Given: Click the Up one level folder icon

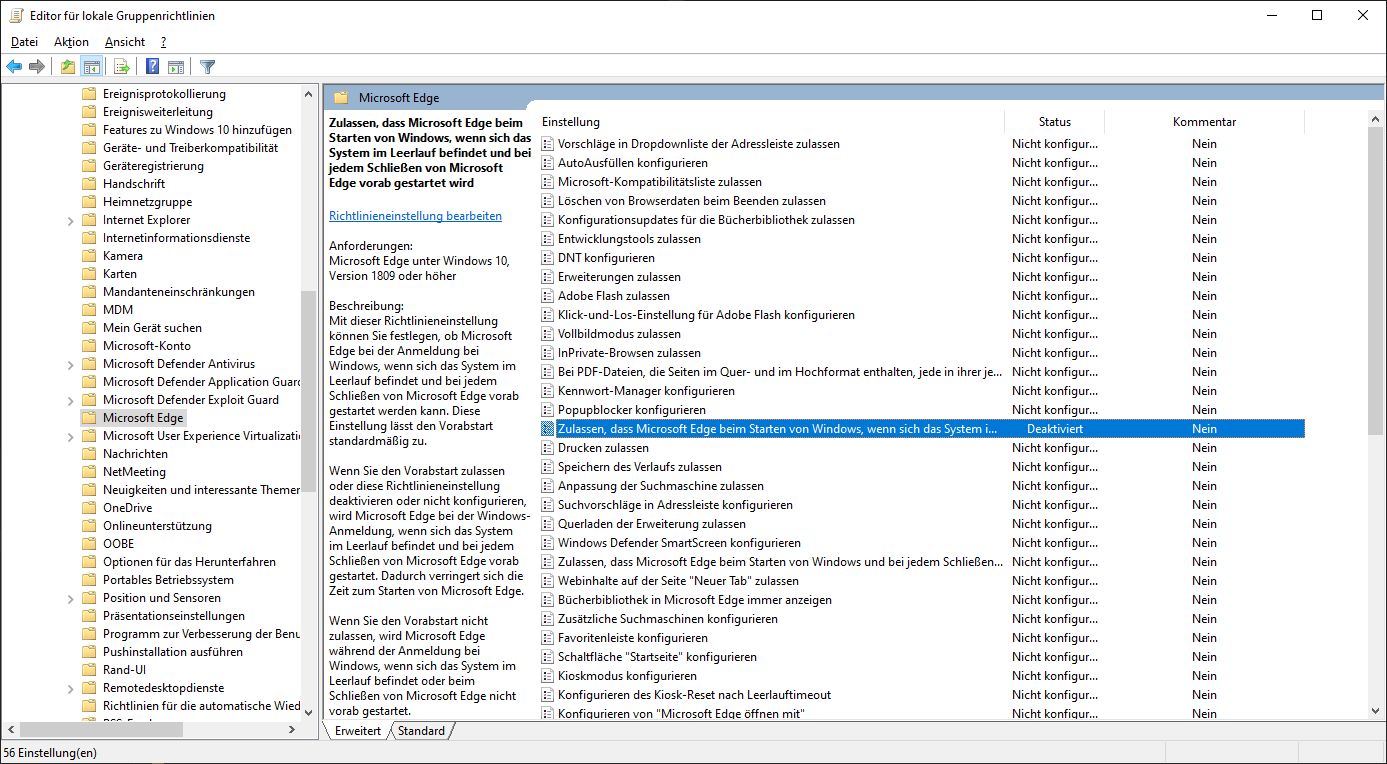Looking at the screenshot, I should click(x=68, y=67).
